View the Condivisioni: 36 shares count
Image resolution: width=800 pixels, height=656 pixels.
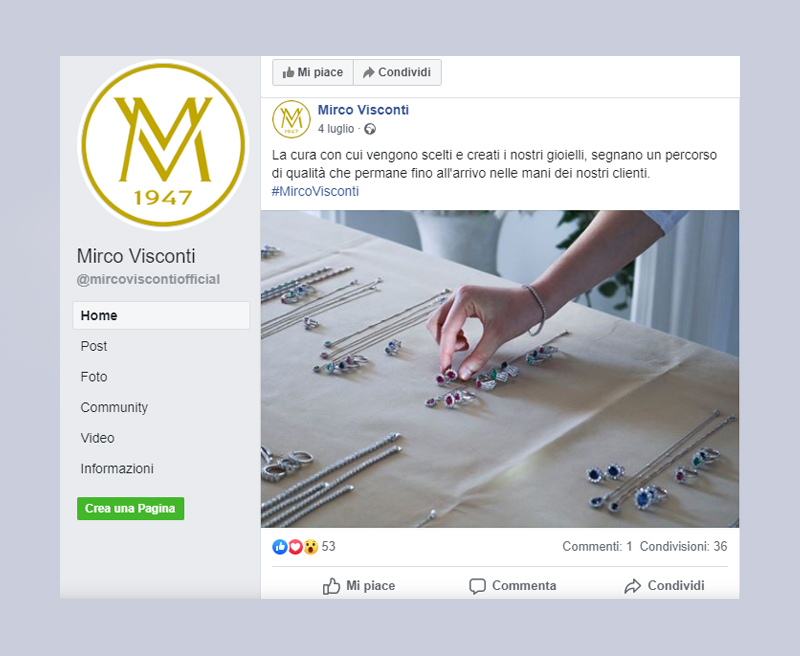coord(684,546)
